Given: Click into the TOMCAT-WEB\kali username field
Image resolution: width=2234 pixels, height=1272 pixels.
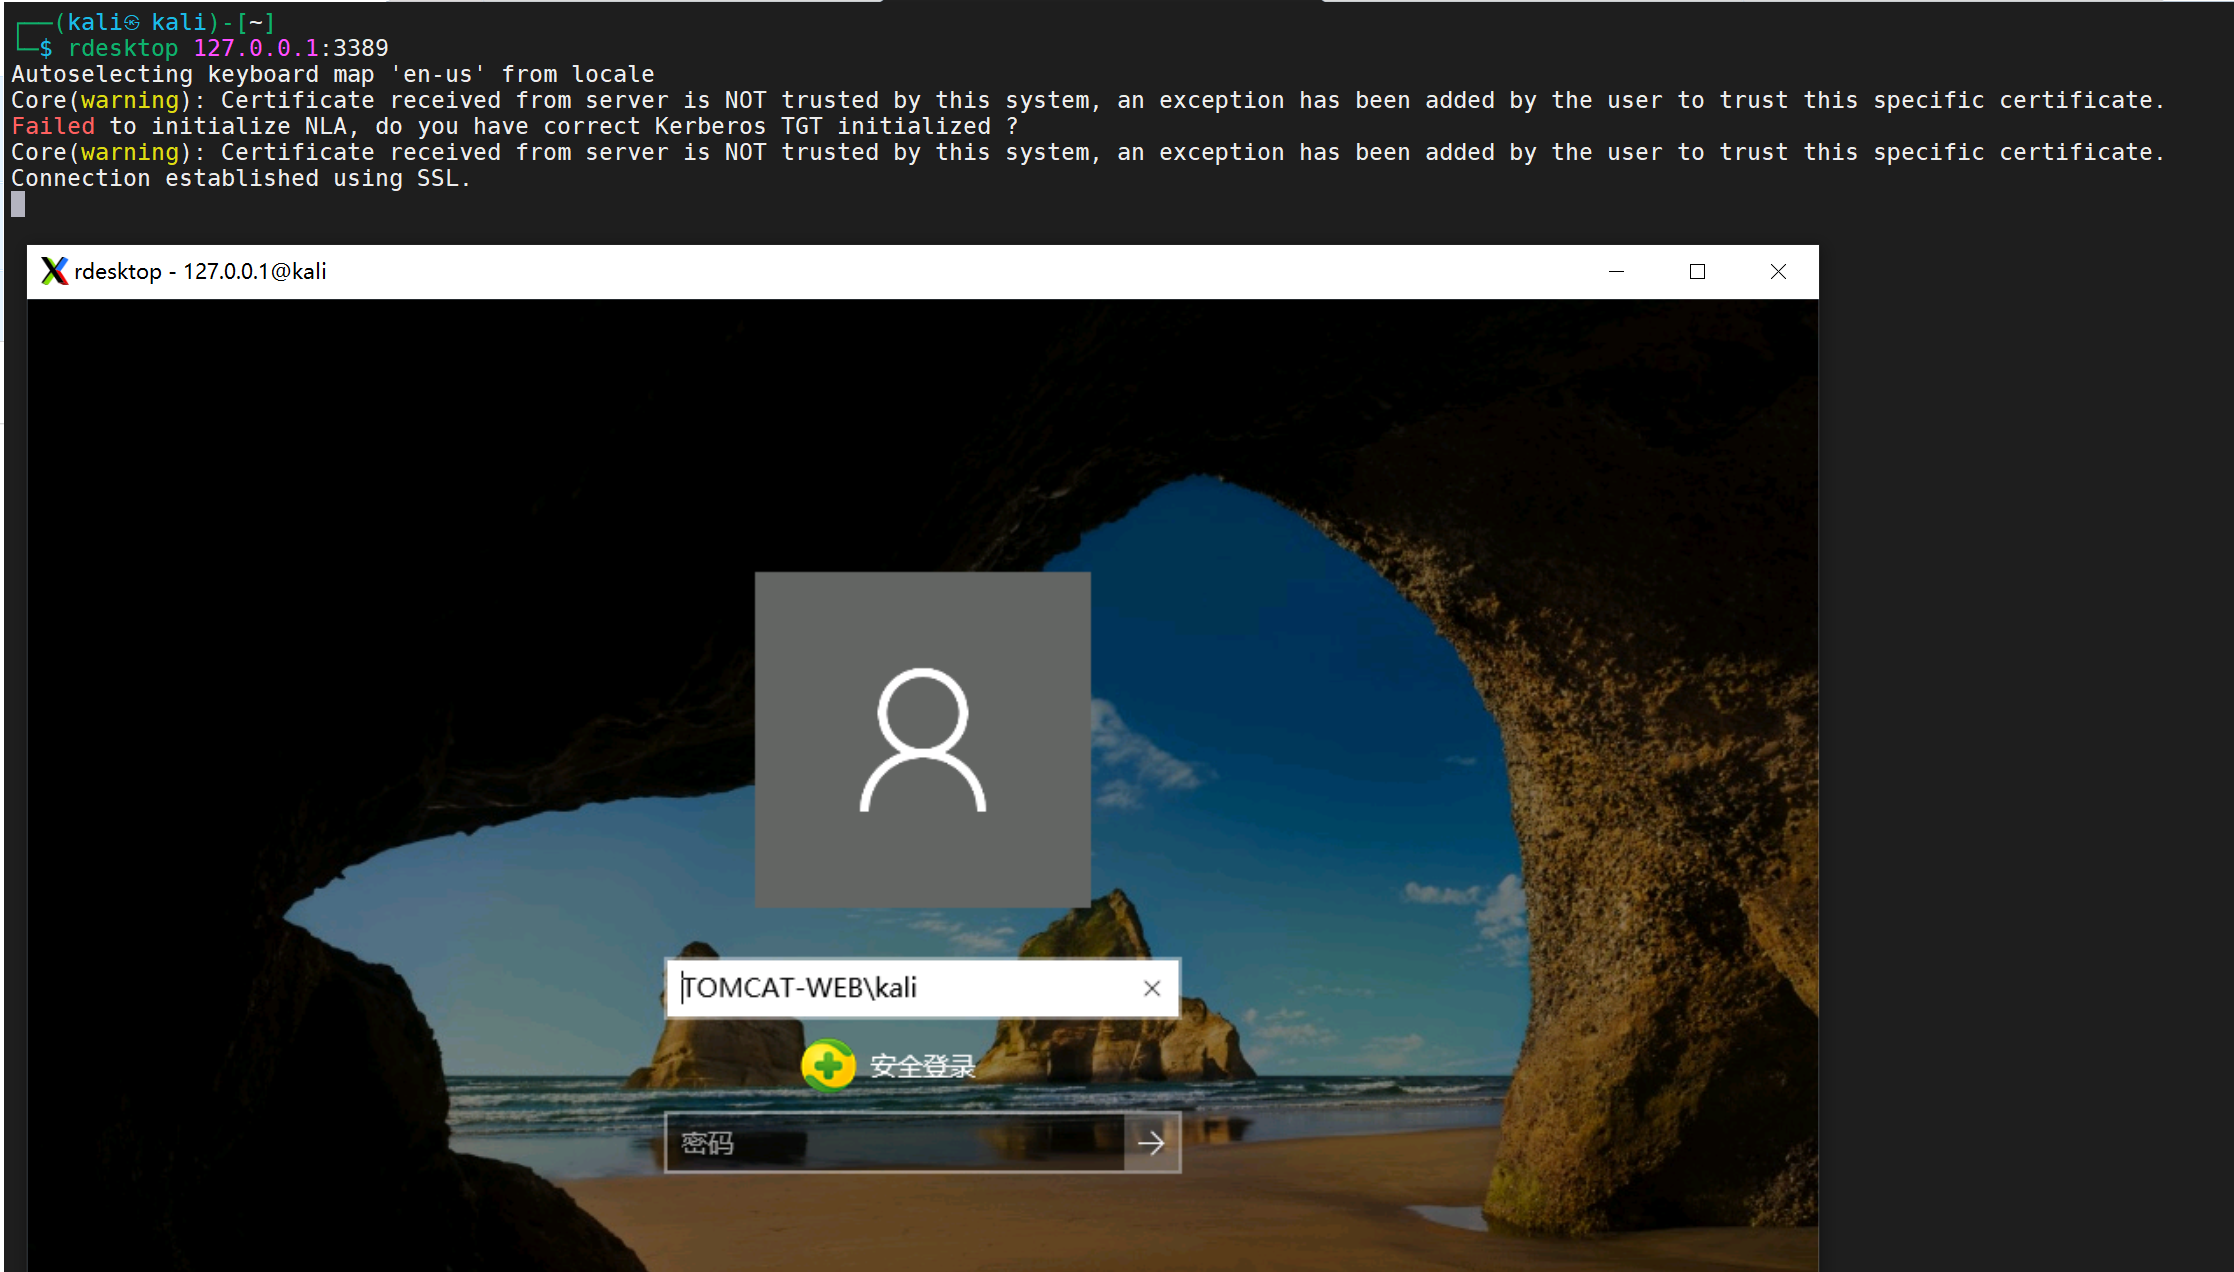Looking at the screenshot, I should point(900,988).
